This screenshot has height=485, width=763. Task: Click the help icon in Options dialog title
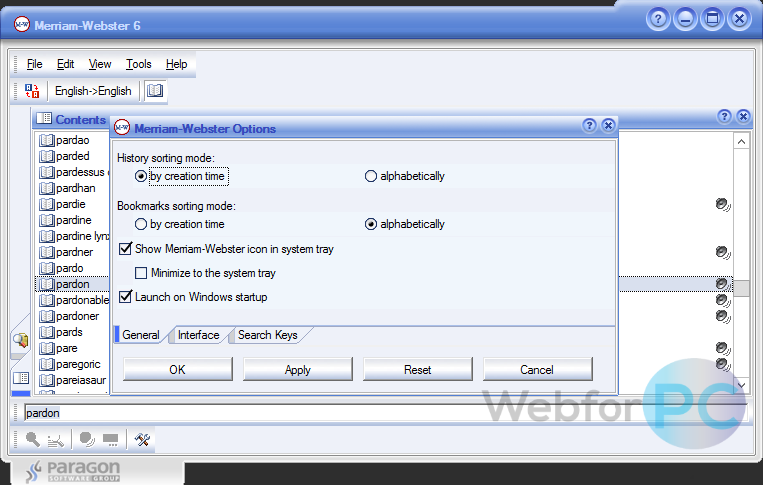click(589, 126)
